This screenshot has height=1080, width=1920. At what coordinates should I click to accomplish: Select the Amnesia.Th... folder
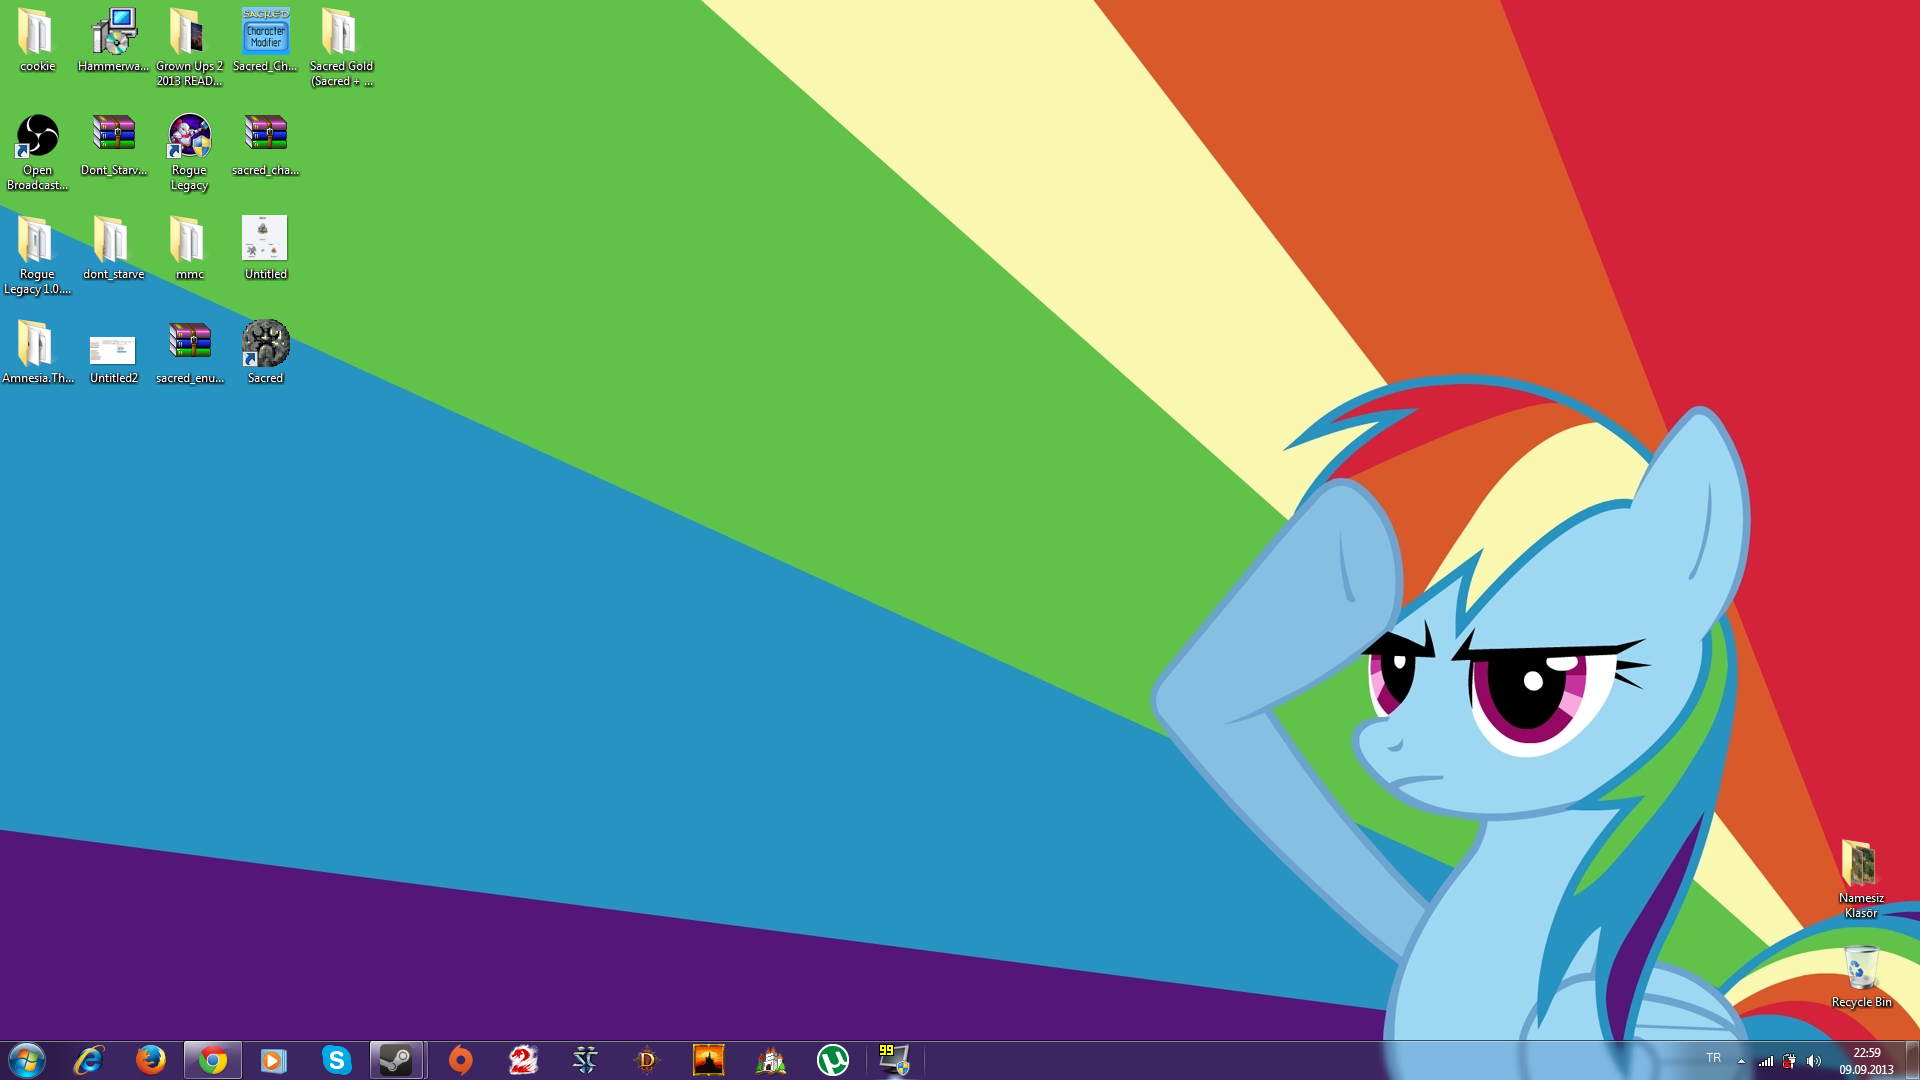pyautogui.click(x=37, y=353)
